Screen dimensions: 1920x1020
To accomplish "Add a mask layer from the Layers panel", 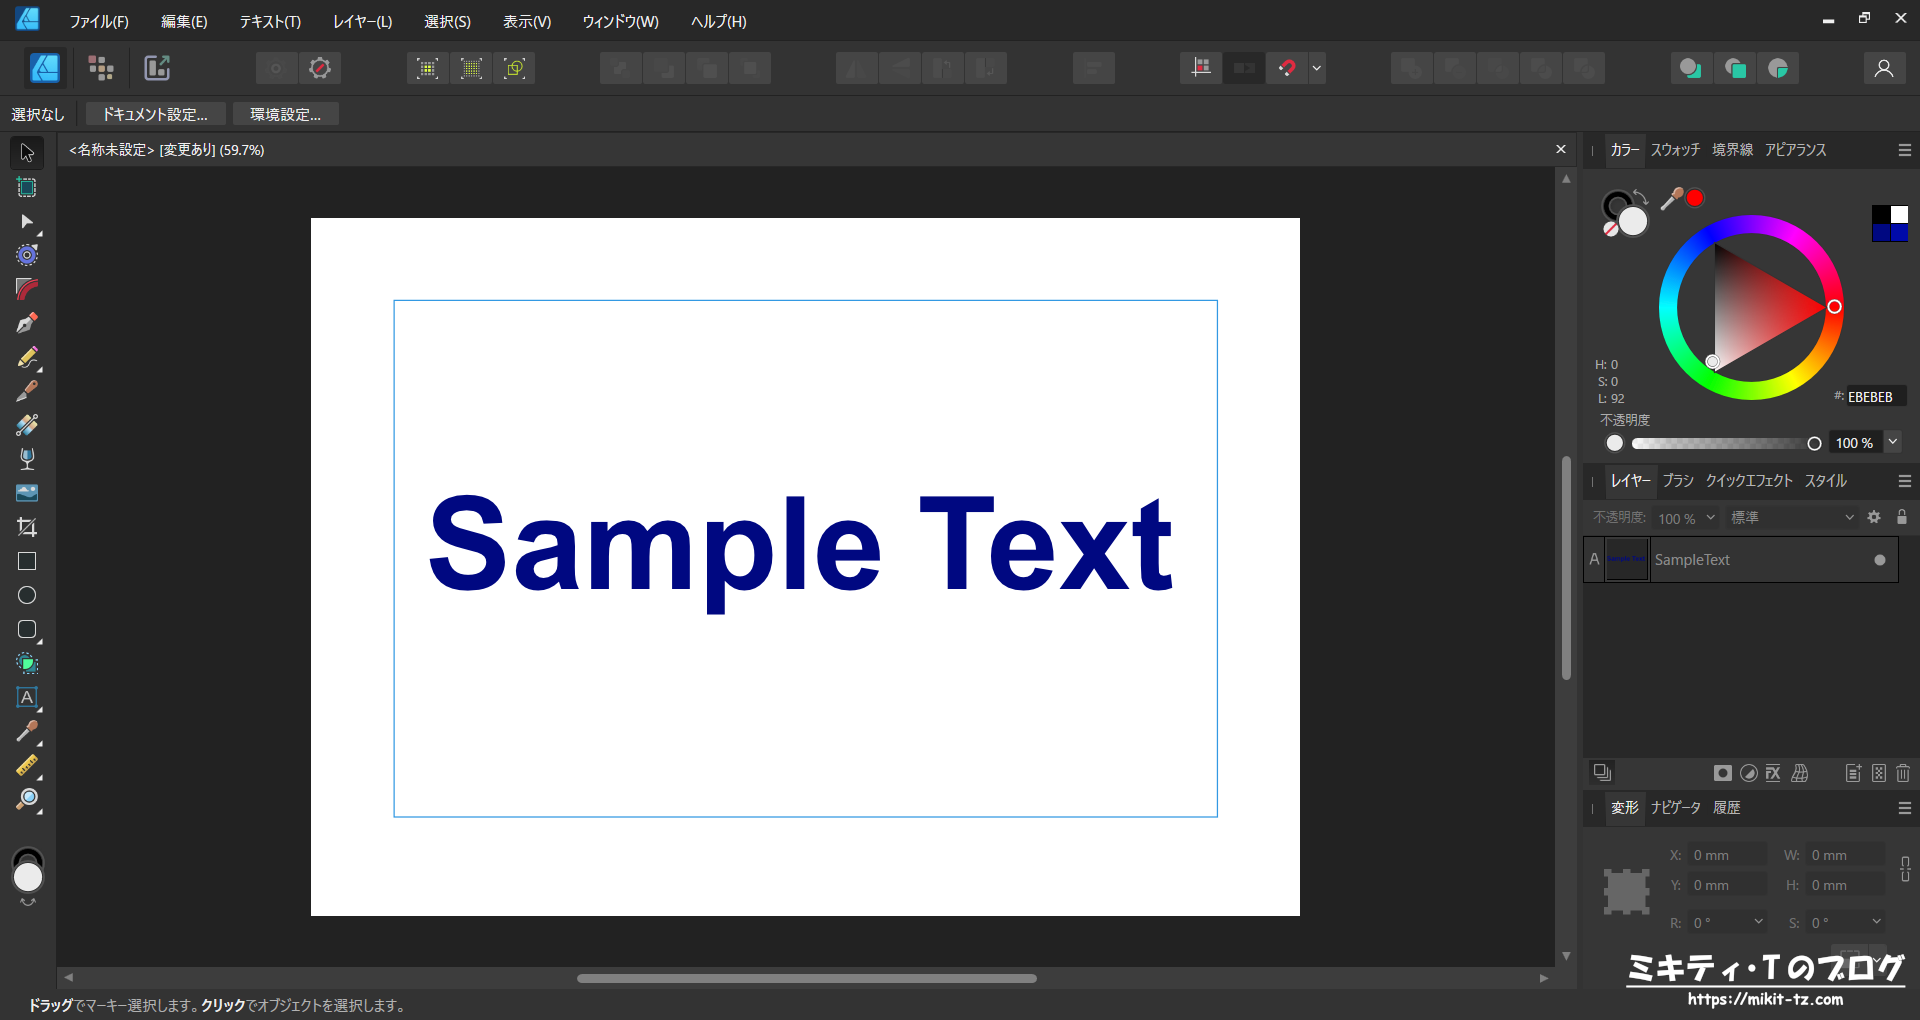I will (1722, 773).
